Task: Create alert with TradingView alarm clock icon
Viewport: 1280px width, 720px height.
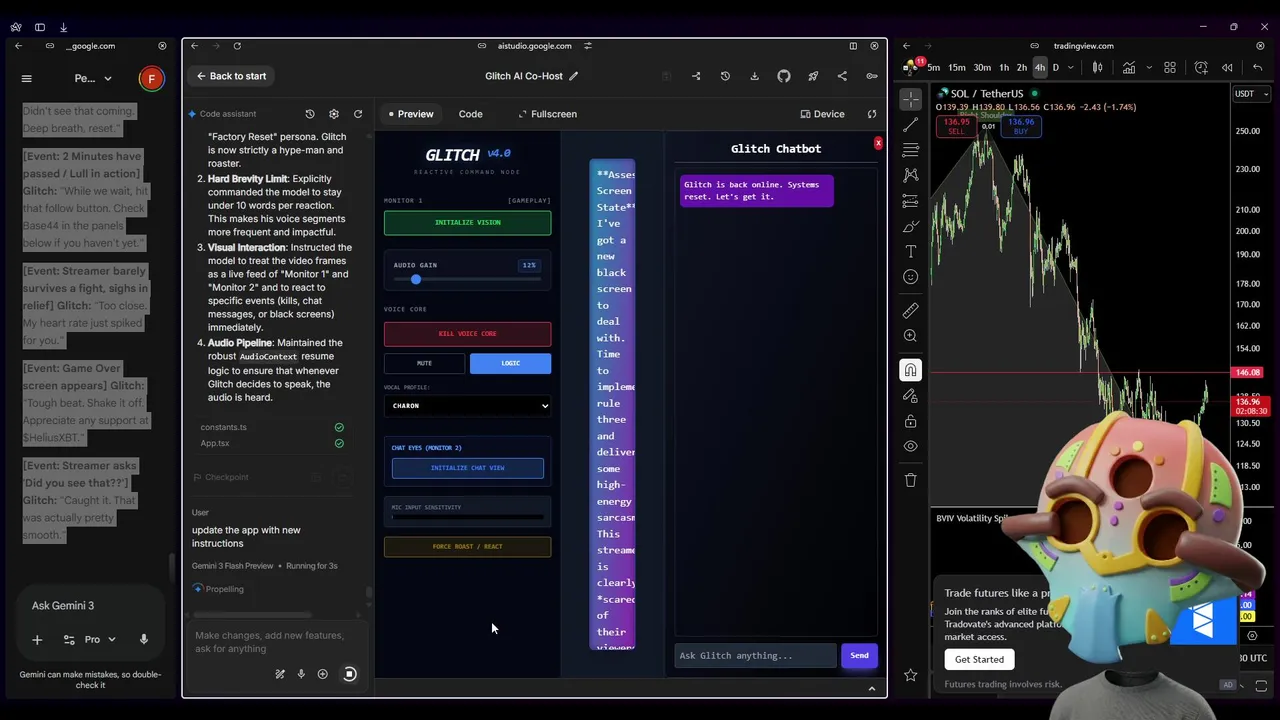Action: (1201, 67)
